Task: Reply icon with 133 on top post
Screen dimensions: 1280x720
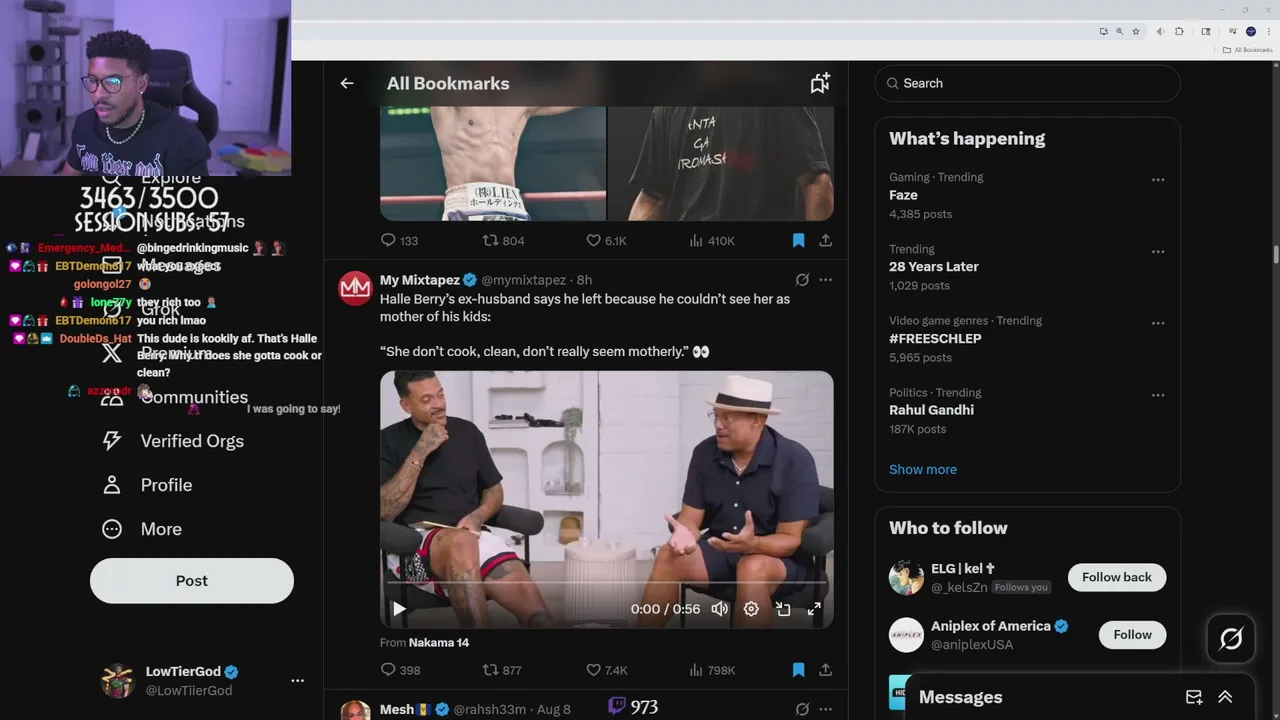Action: [389, 240]
